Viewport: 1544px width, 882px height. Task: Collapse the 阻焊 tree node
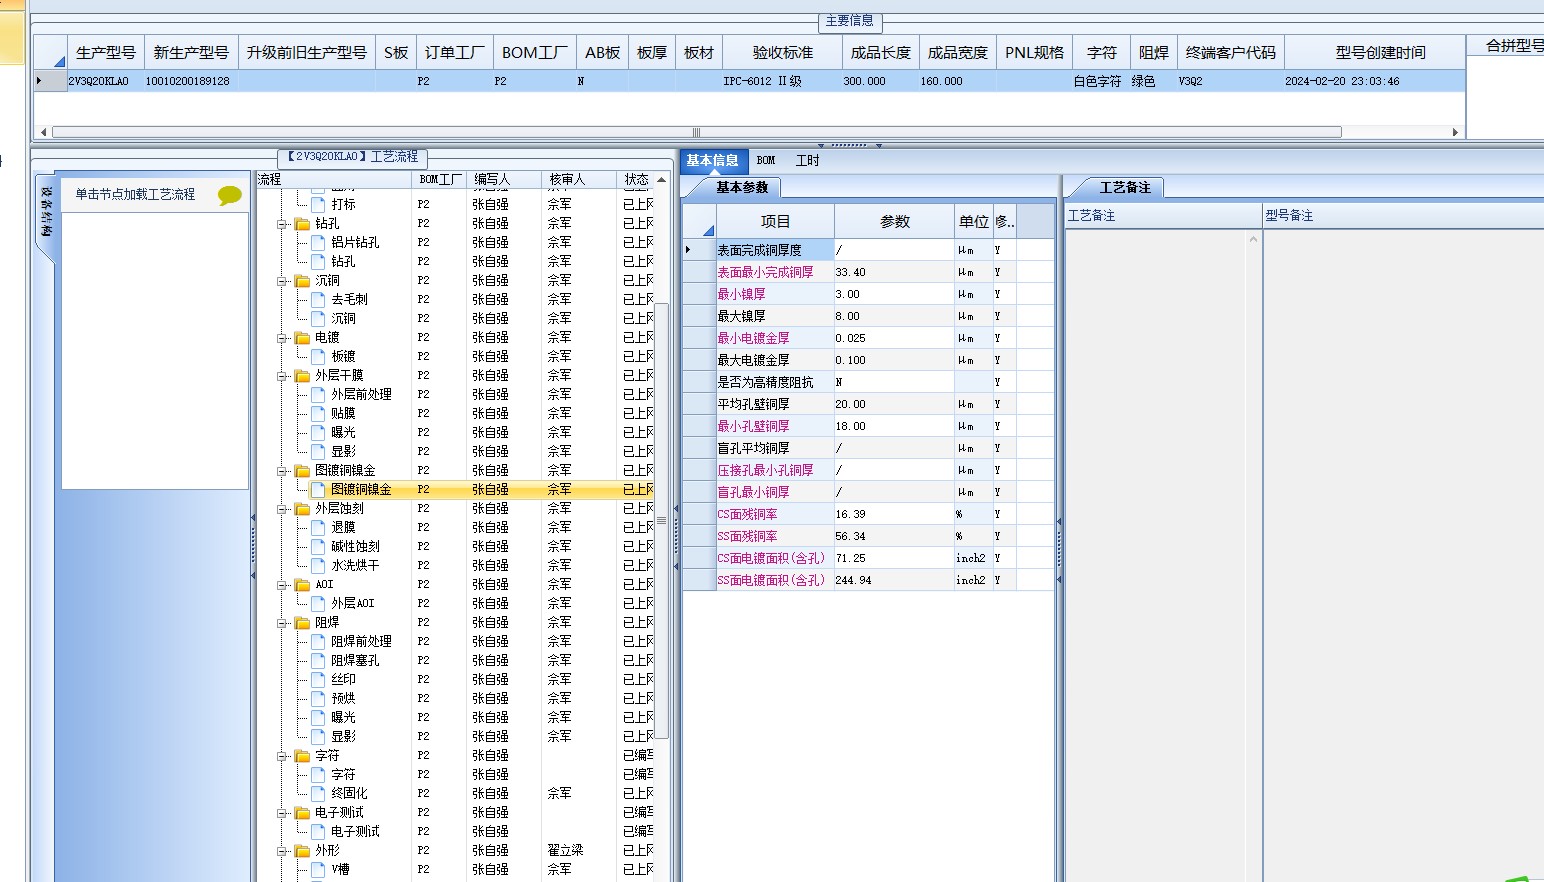pyautogui.click(x=283, y=623)
